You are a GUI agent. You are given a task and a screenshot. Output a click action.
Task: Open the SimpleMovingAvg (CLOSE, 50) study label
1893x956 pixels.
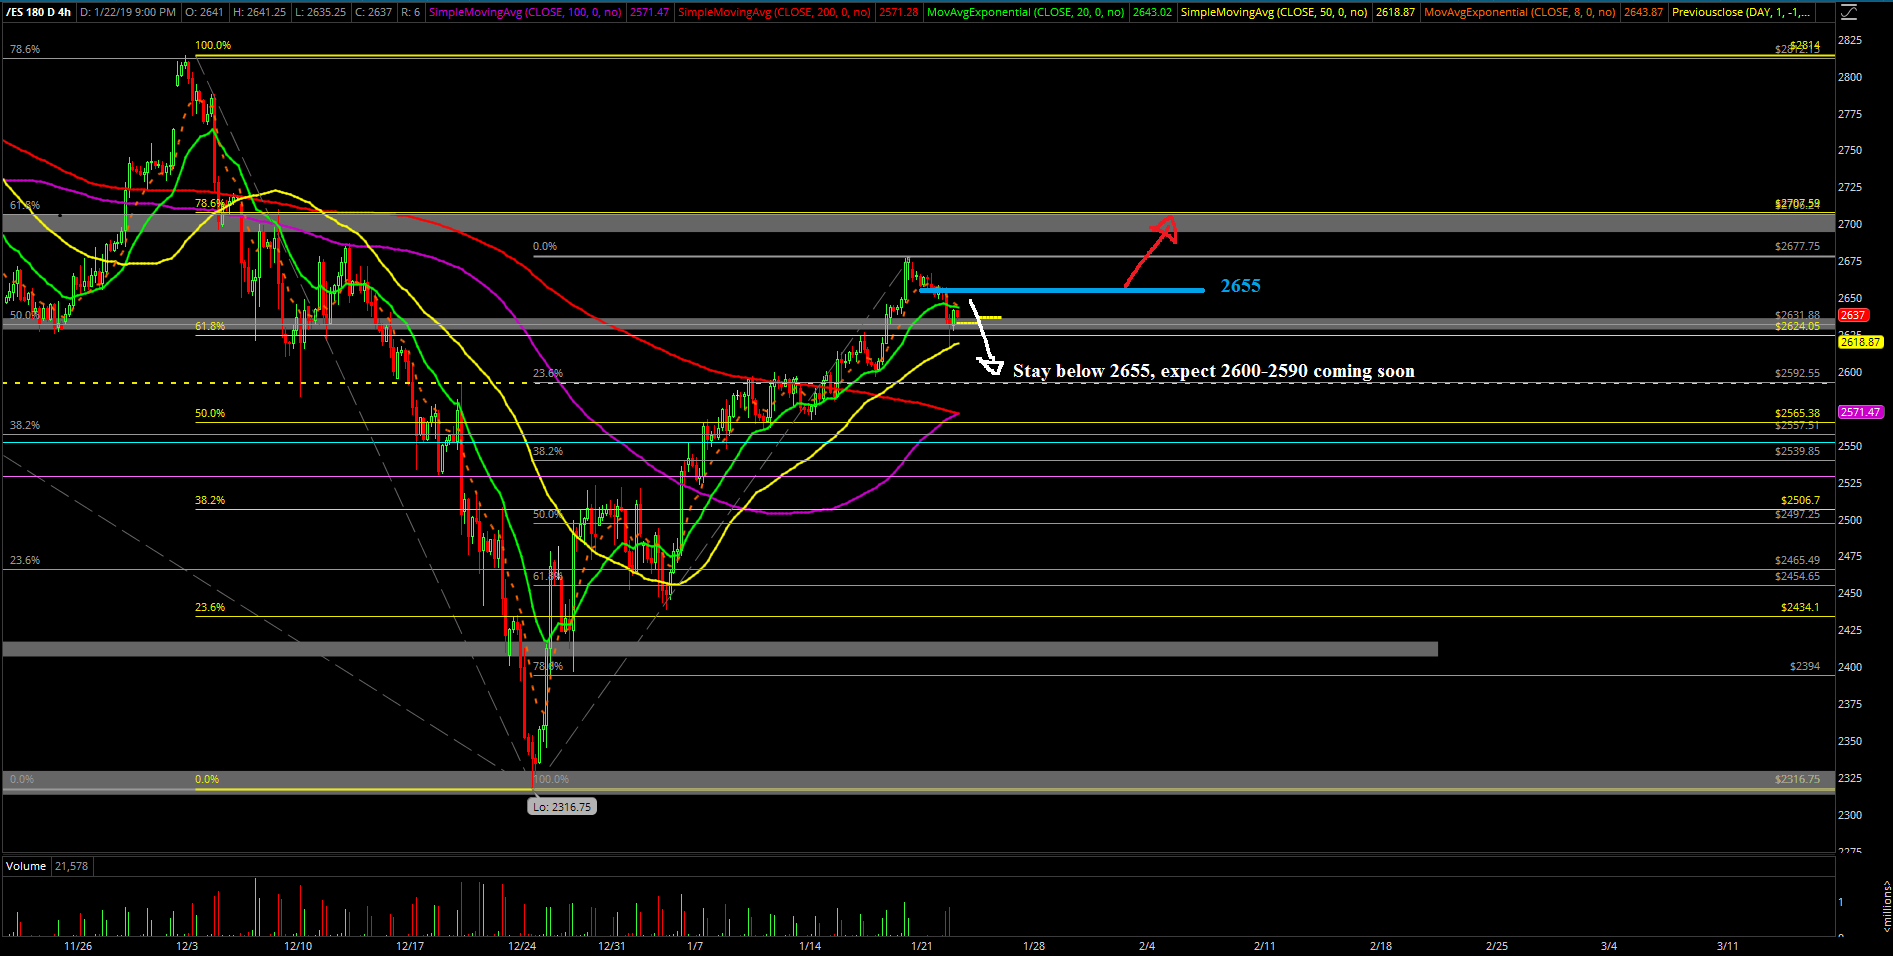(1274, 12)
